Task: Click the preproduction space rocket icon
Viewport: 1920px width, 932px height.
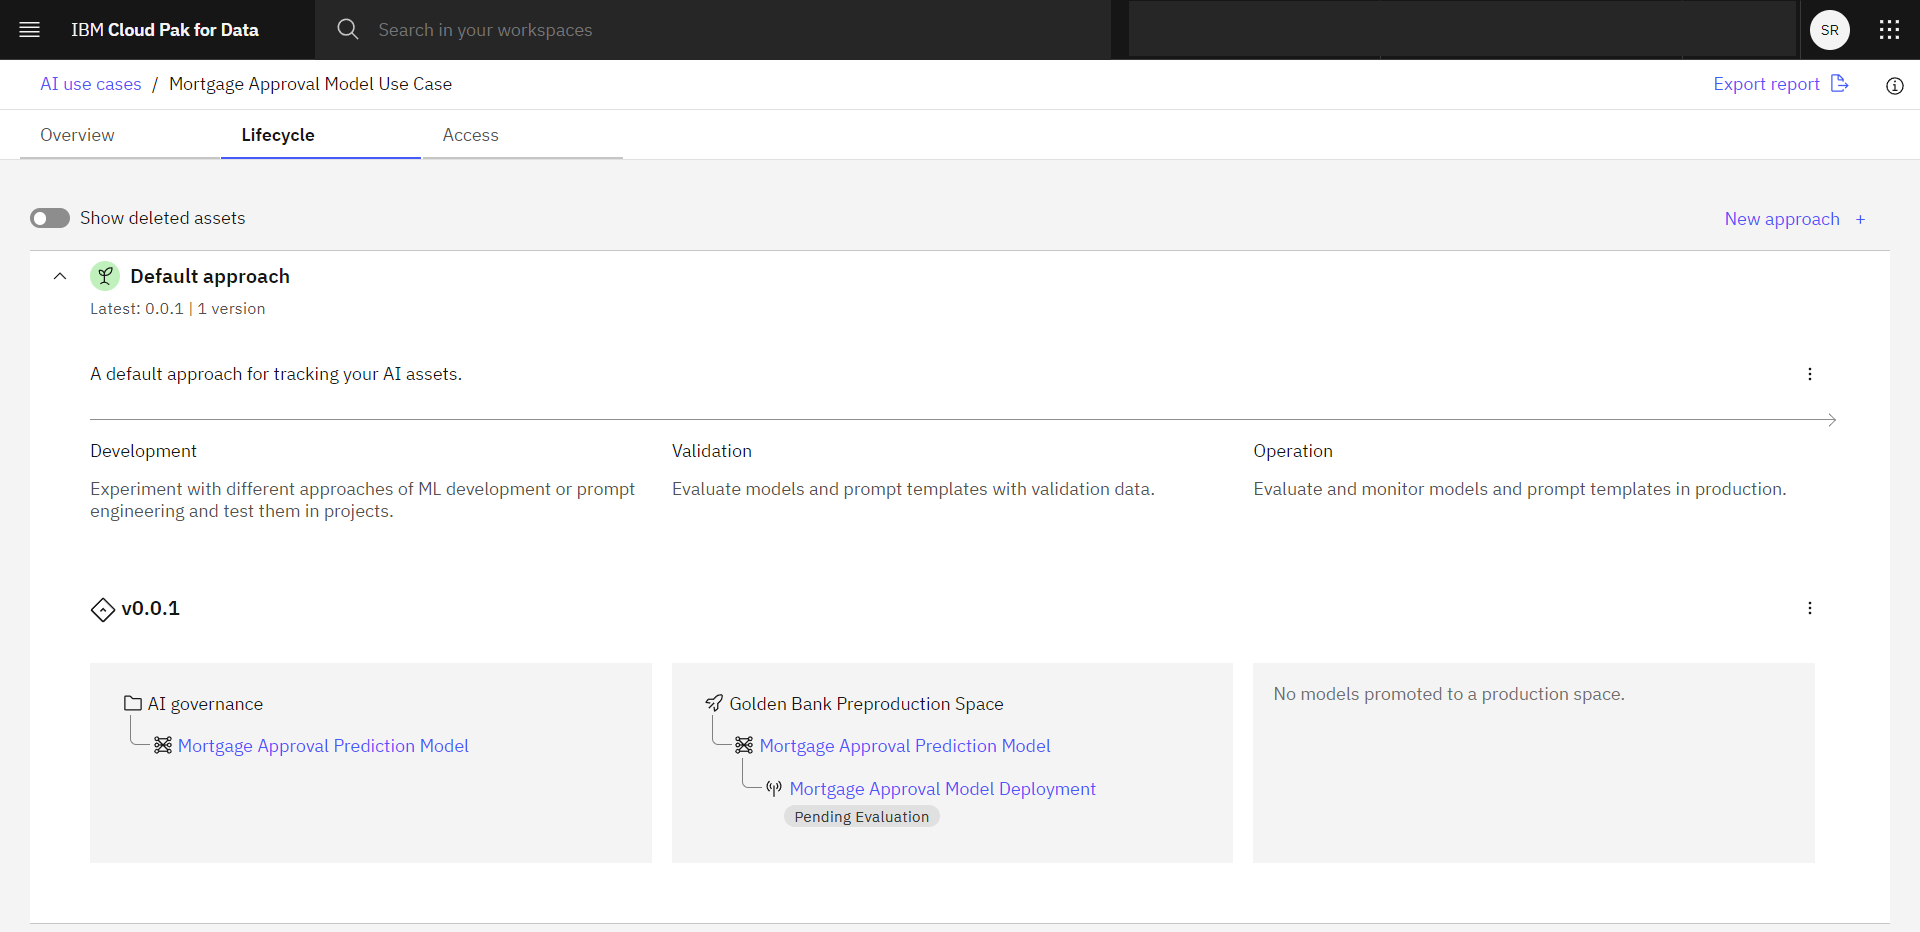Action: [x=714, y=703]
